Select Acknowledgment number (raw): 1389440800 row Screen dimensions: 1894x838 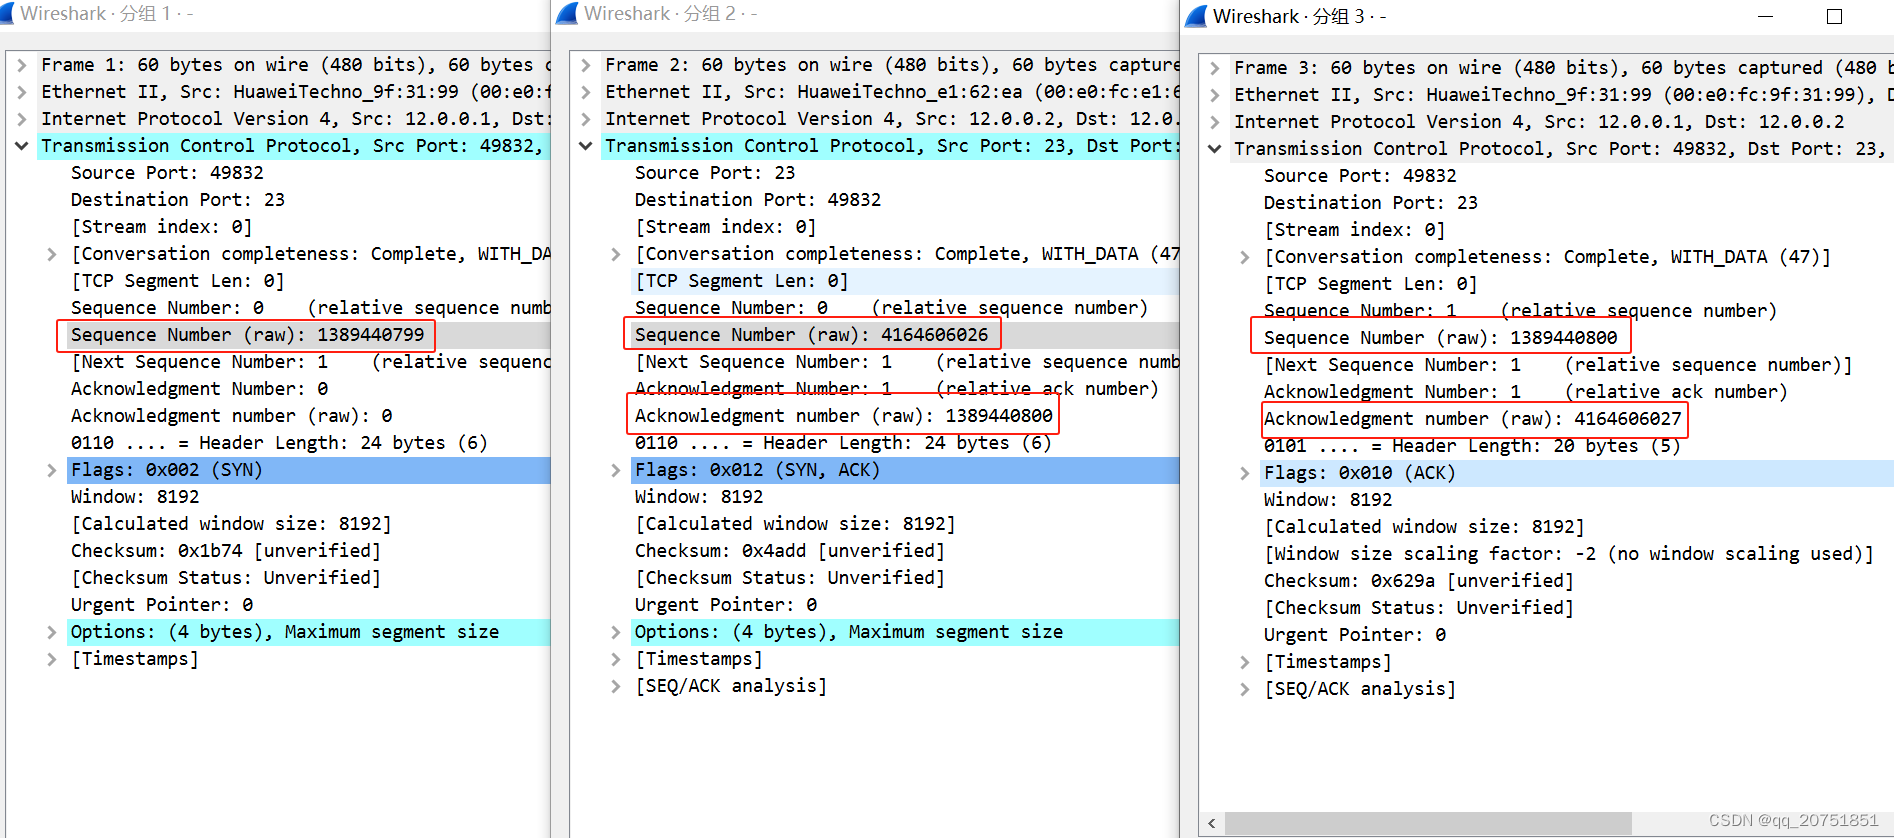tap(843, 416)
